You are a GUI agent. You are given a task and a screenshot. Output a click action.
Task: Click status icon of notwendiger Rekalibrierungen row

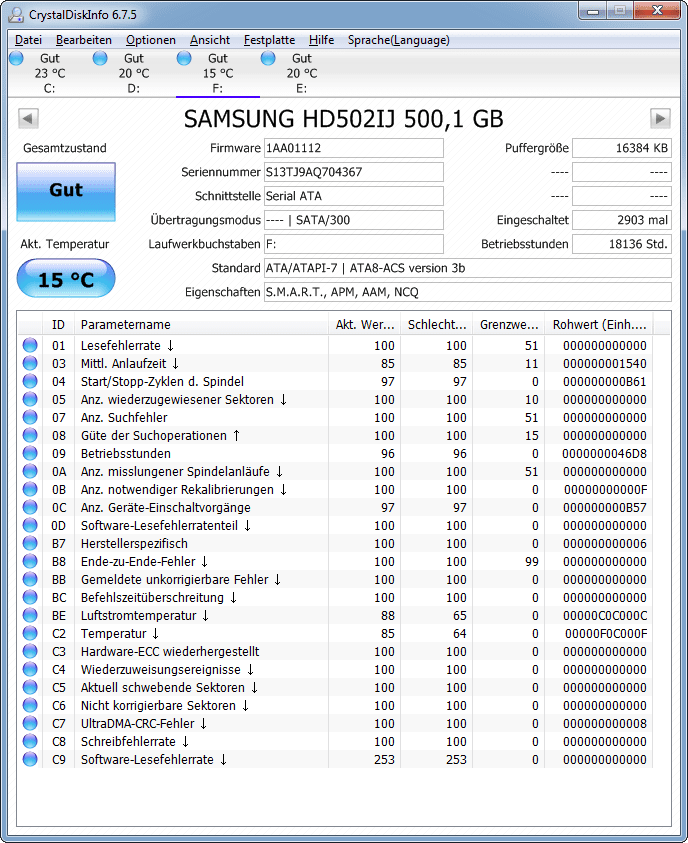point(30,489)
